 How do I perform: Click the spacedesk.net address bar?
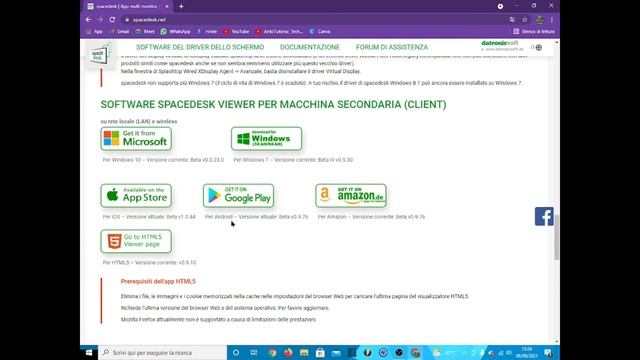click(x=314, y=20)
